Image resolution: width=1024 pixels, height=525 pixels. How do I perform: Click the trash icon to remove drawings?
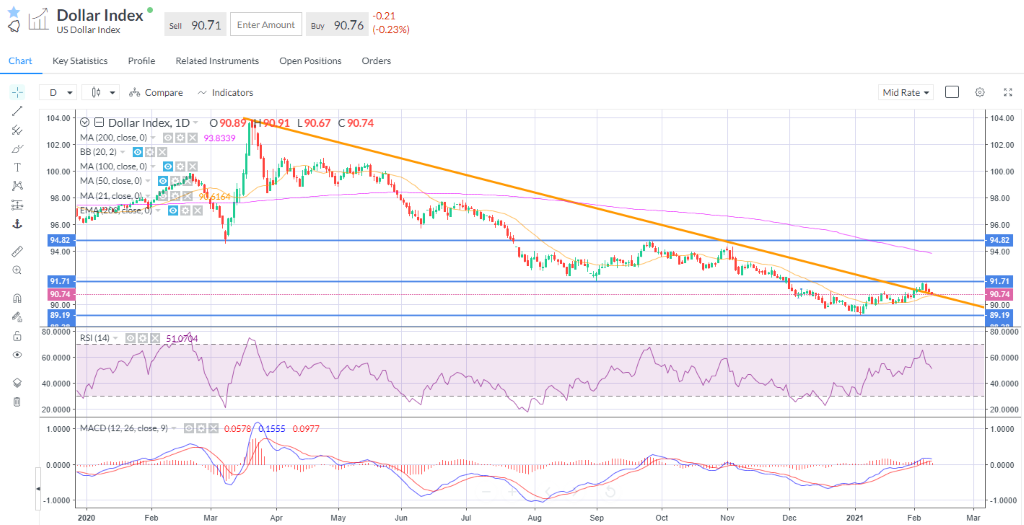(x=17, y=402)
